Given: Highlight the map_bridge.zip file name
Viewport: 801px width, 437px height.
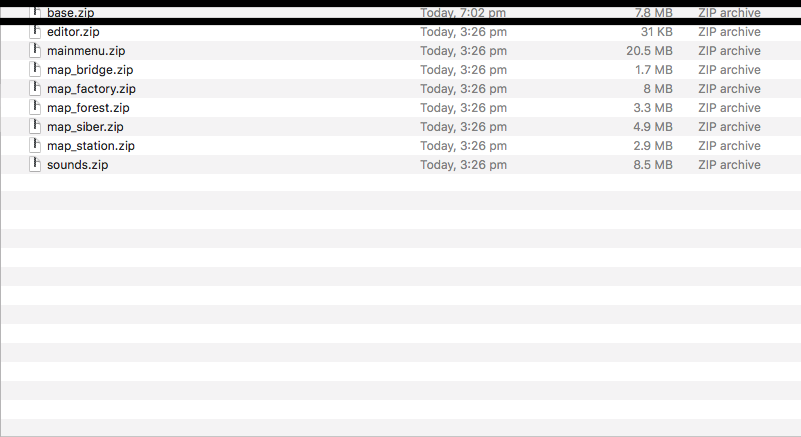Looking at the screenshot, I should (x=90, y=70).
